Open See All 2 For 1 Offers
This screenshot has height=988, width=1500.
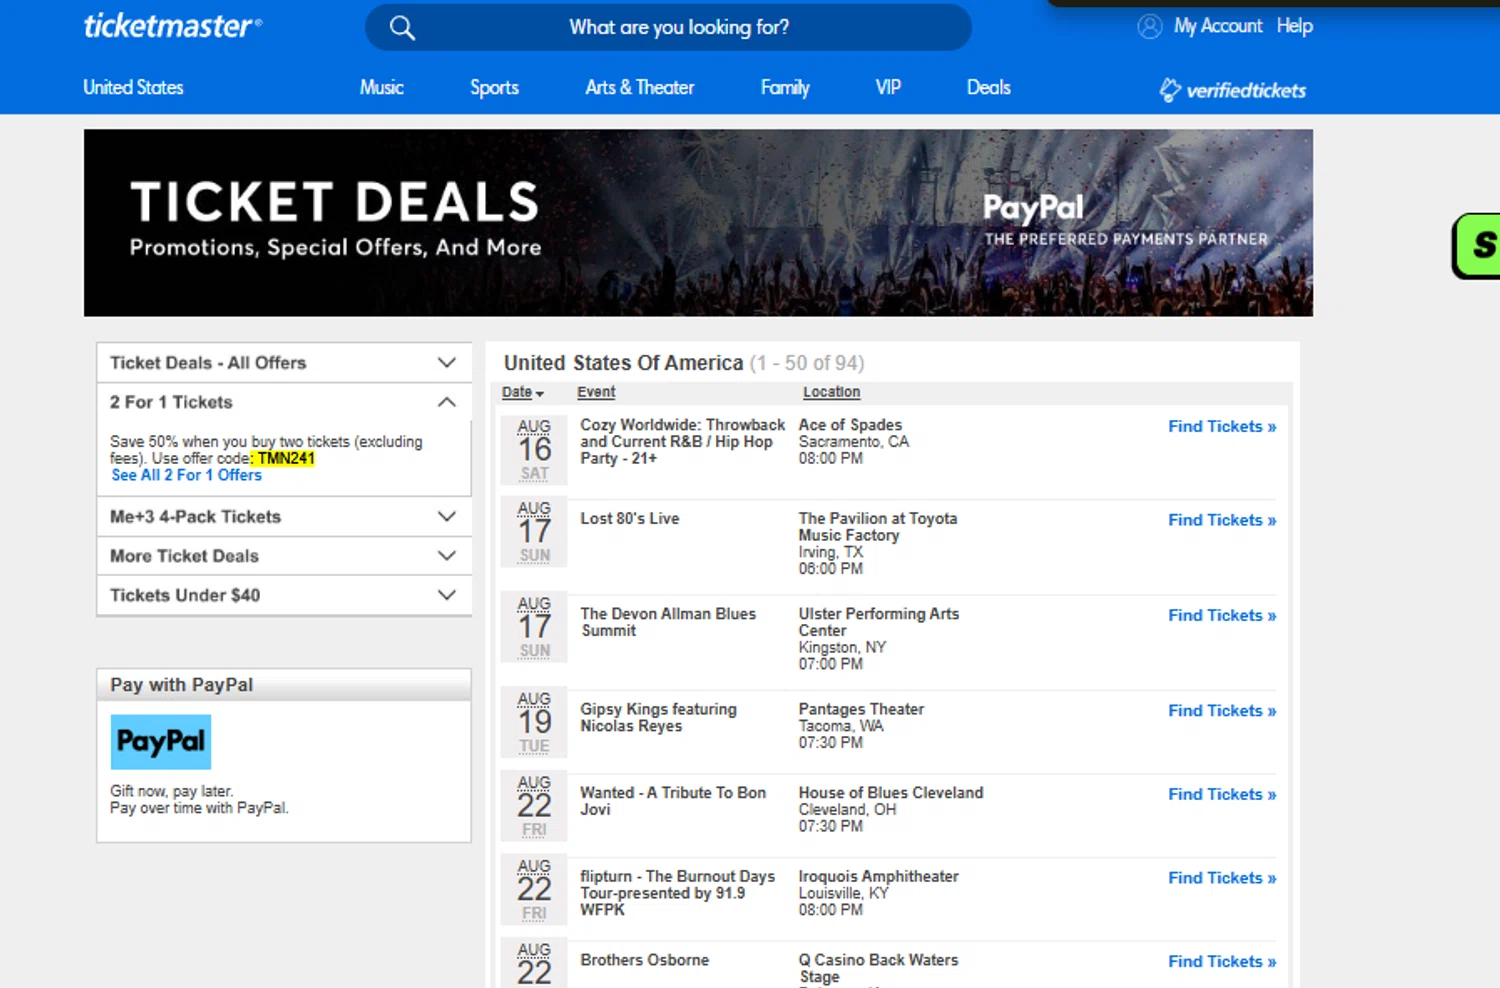(x=186, y=475)
